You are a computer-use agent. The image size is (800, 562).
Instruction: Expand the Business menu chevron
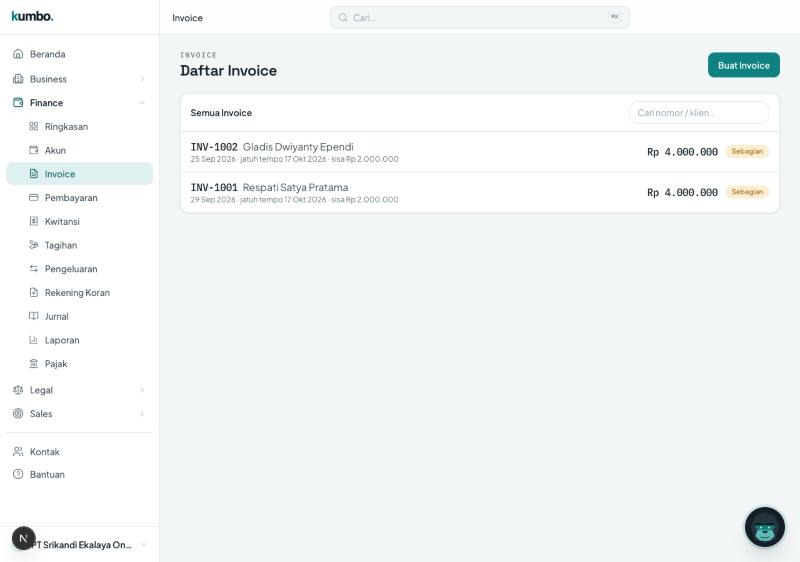click(142, 79)
